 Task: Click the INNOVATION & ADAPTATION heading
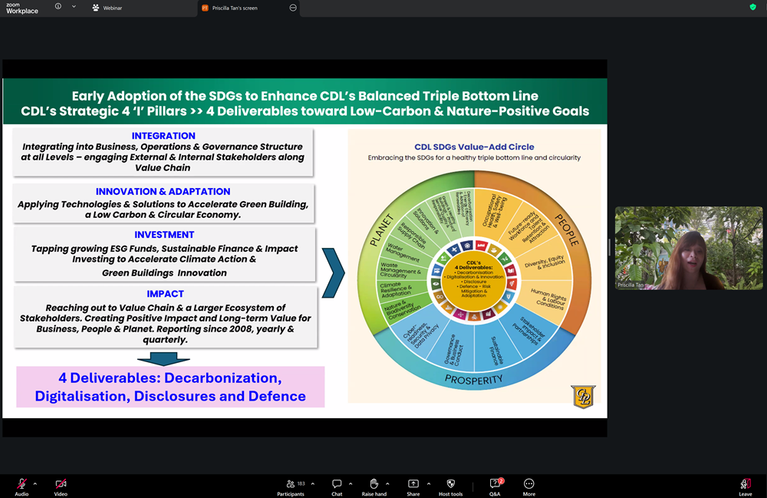point(163,192)
